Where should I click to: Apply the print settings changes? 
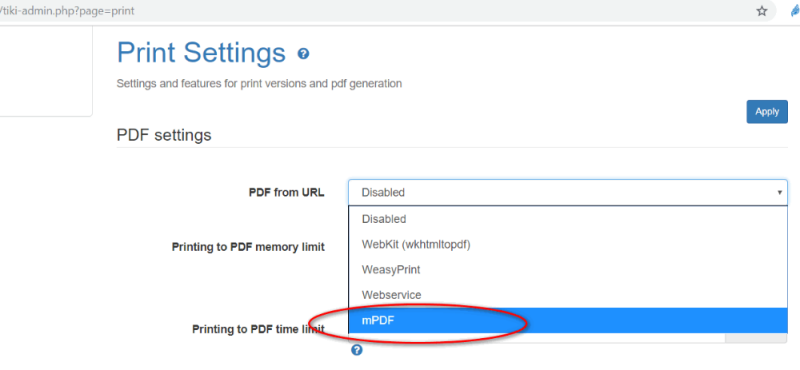coord(767,111)
